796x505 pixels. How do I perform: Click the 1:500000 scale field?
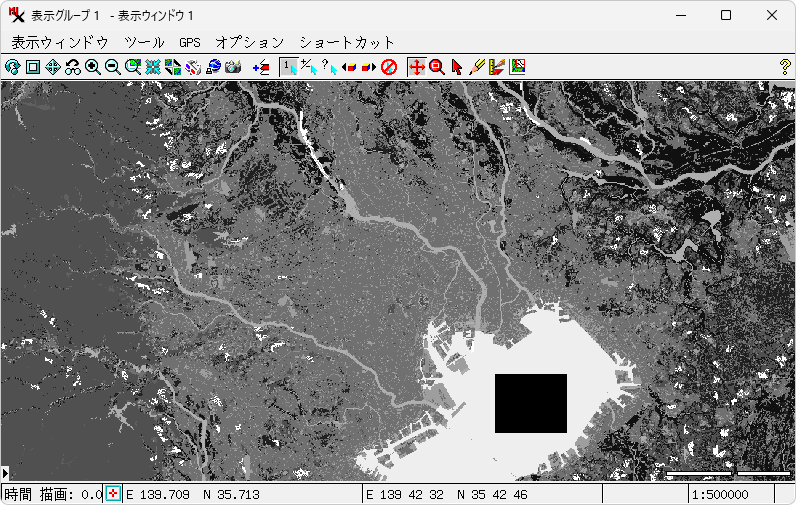(730, 494)
